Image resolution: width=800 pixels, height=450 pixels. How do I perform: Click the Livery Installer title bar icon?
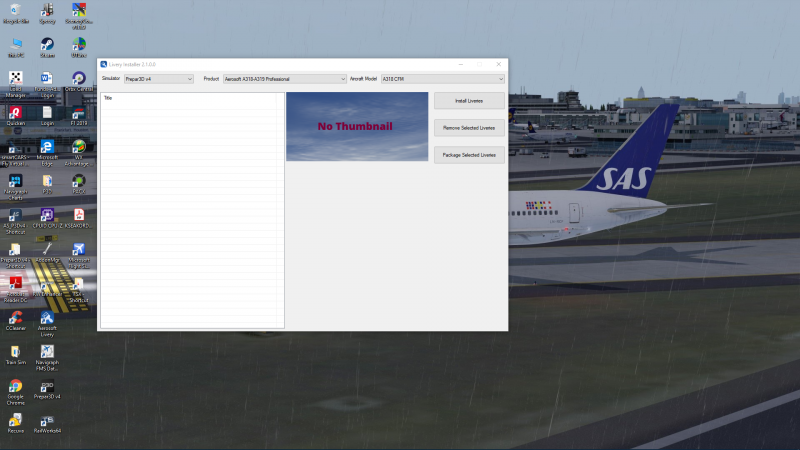point(104,64)
